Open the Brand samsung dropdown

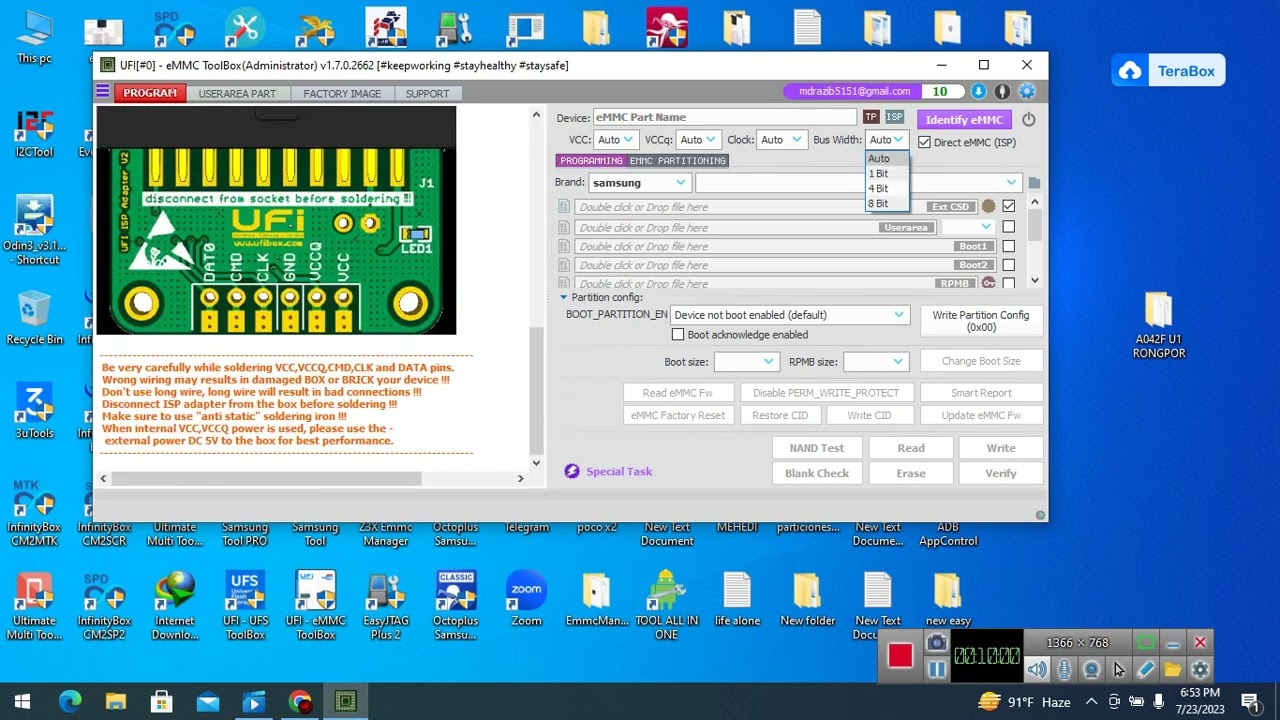point(638,183)
